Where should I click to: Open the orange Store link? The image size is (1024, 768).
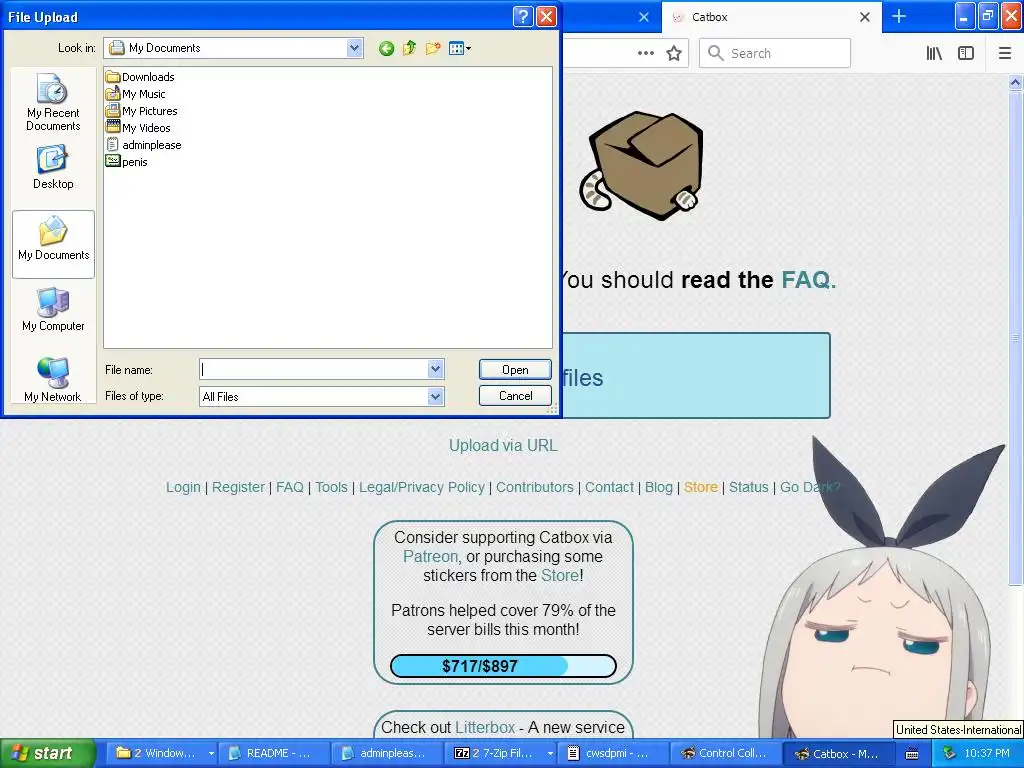pos(701,487)
